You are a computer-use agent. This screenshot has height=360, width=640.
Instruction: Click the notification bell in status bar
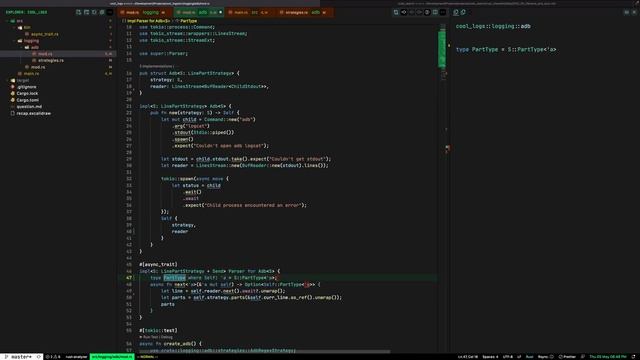coord(634,357)
